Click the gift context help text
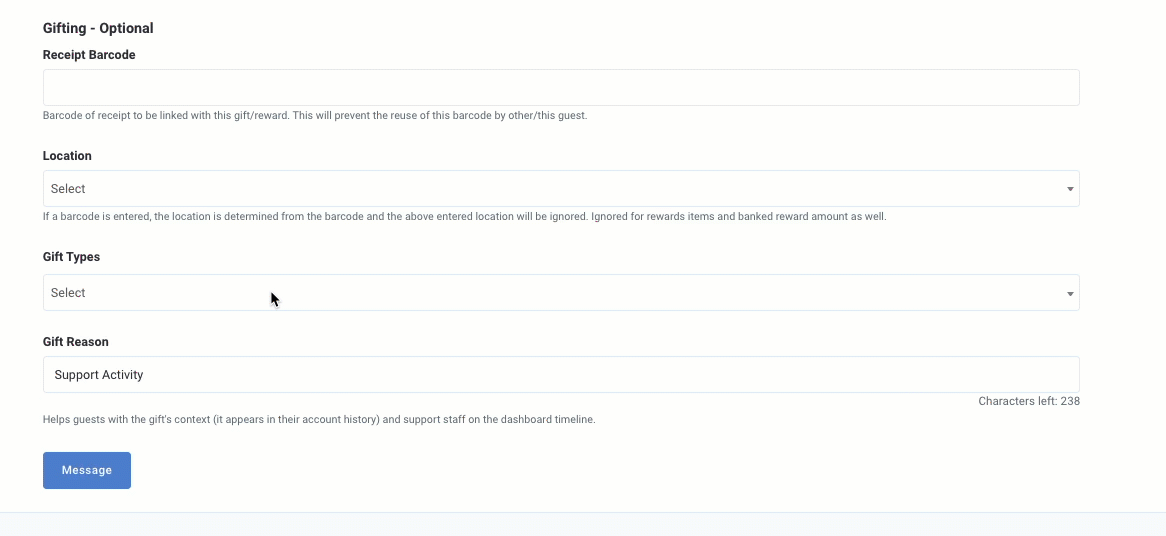 point(319,419)
